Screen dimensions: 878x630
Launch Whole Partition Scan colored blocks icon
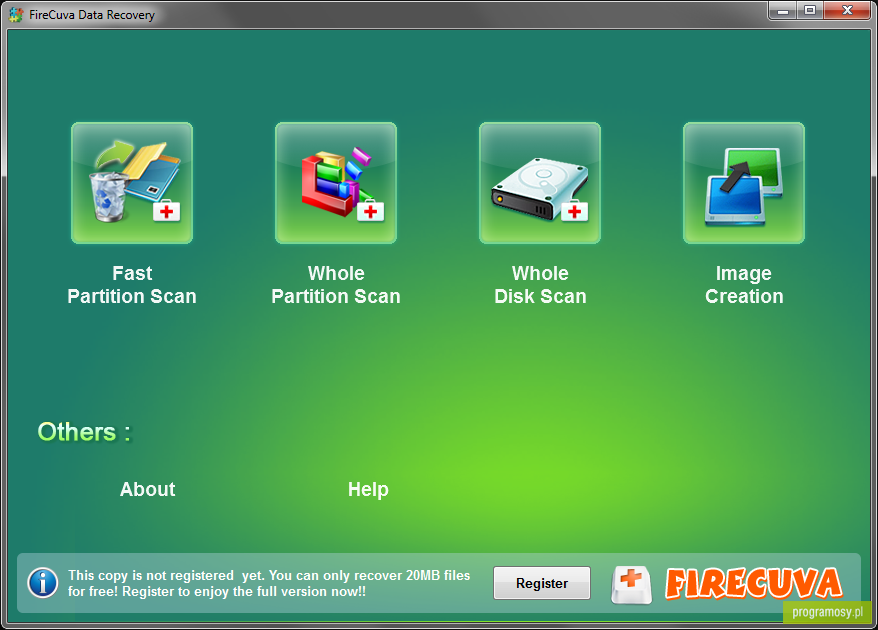[x=336, y=183]
